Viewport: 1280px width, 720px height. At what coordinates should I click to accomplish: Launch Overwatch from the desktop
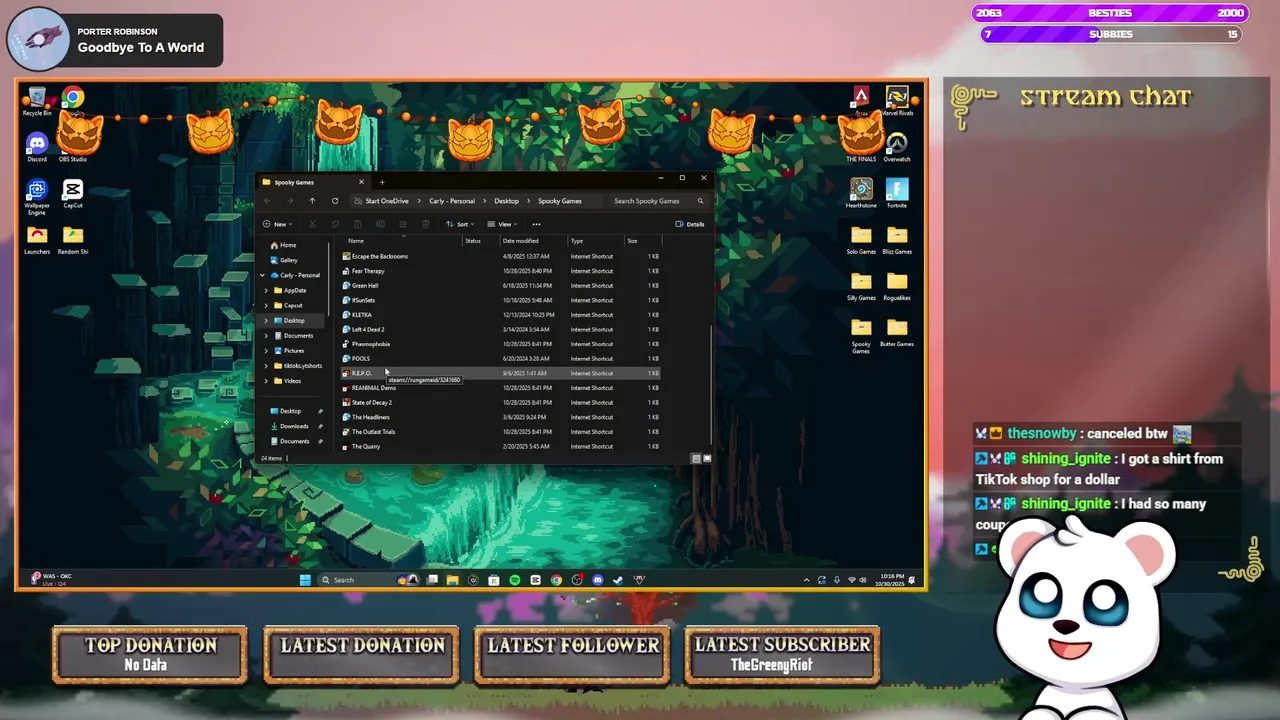[x=897, y=147]
